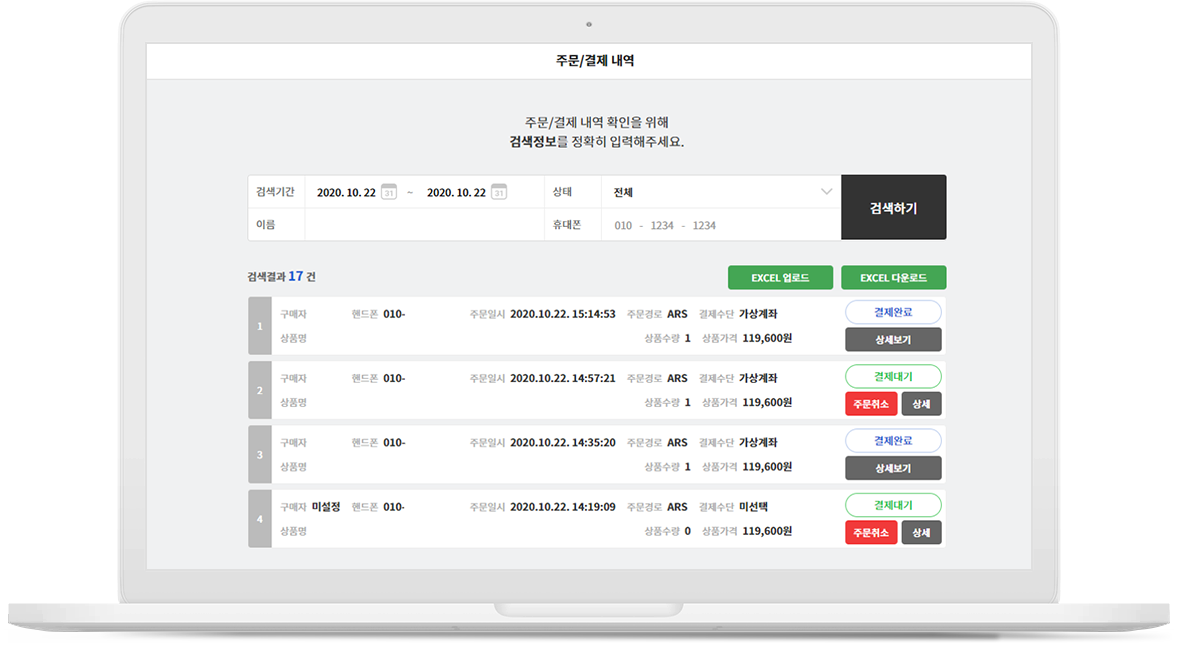Click 가상계좌 payment method in order 1

(x=758, y=314)
